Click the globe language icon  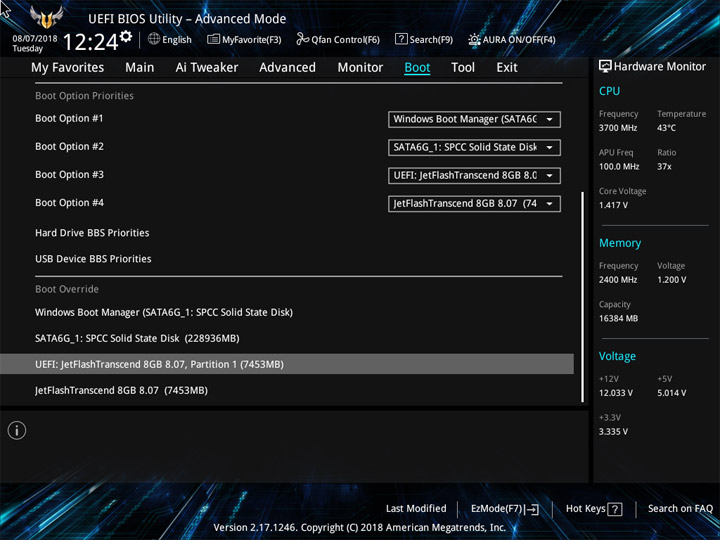154,39
